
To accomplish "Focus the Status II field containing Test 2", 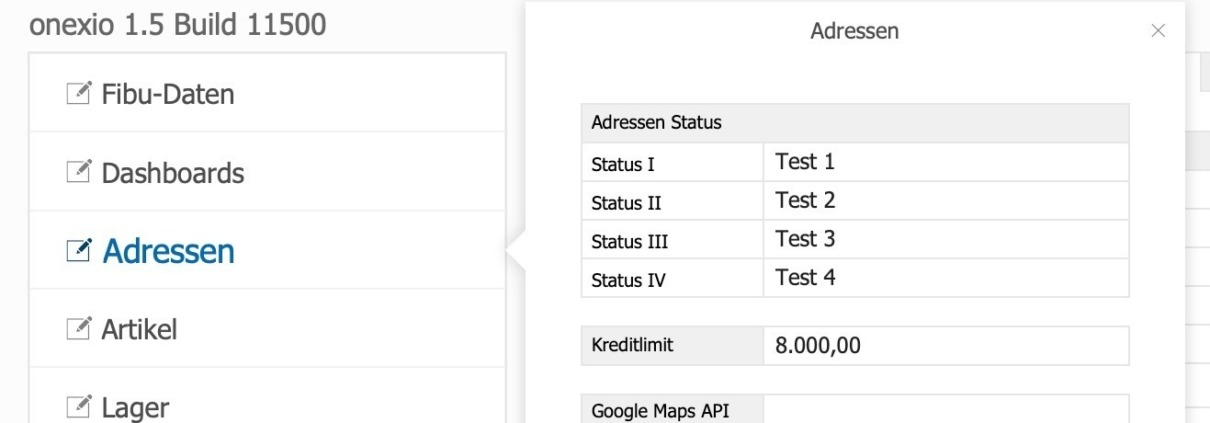I will click(945, 201).
